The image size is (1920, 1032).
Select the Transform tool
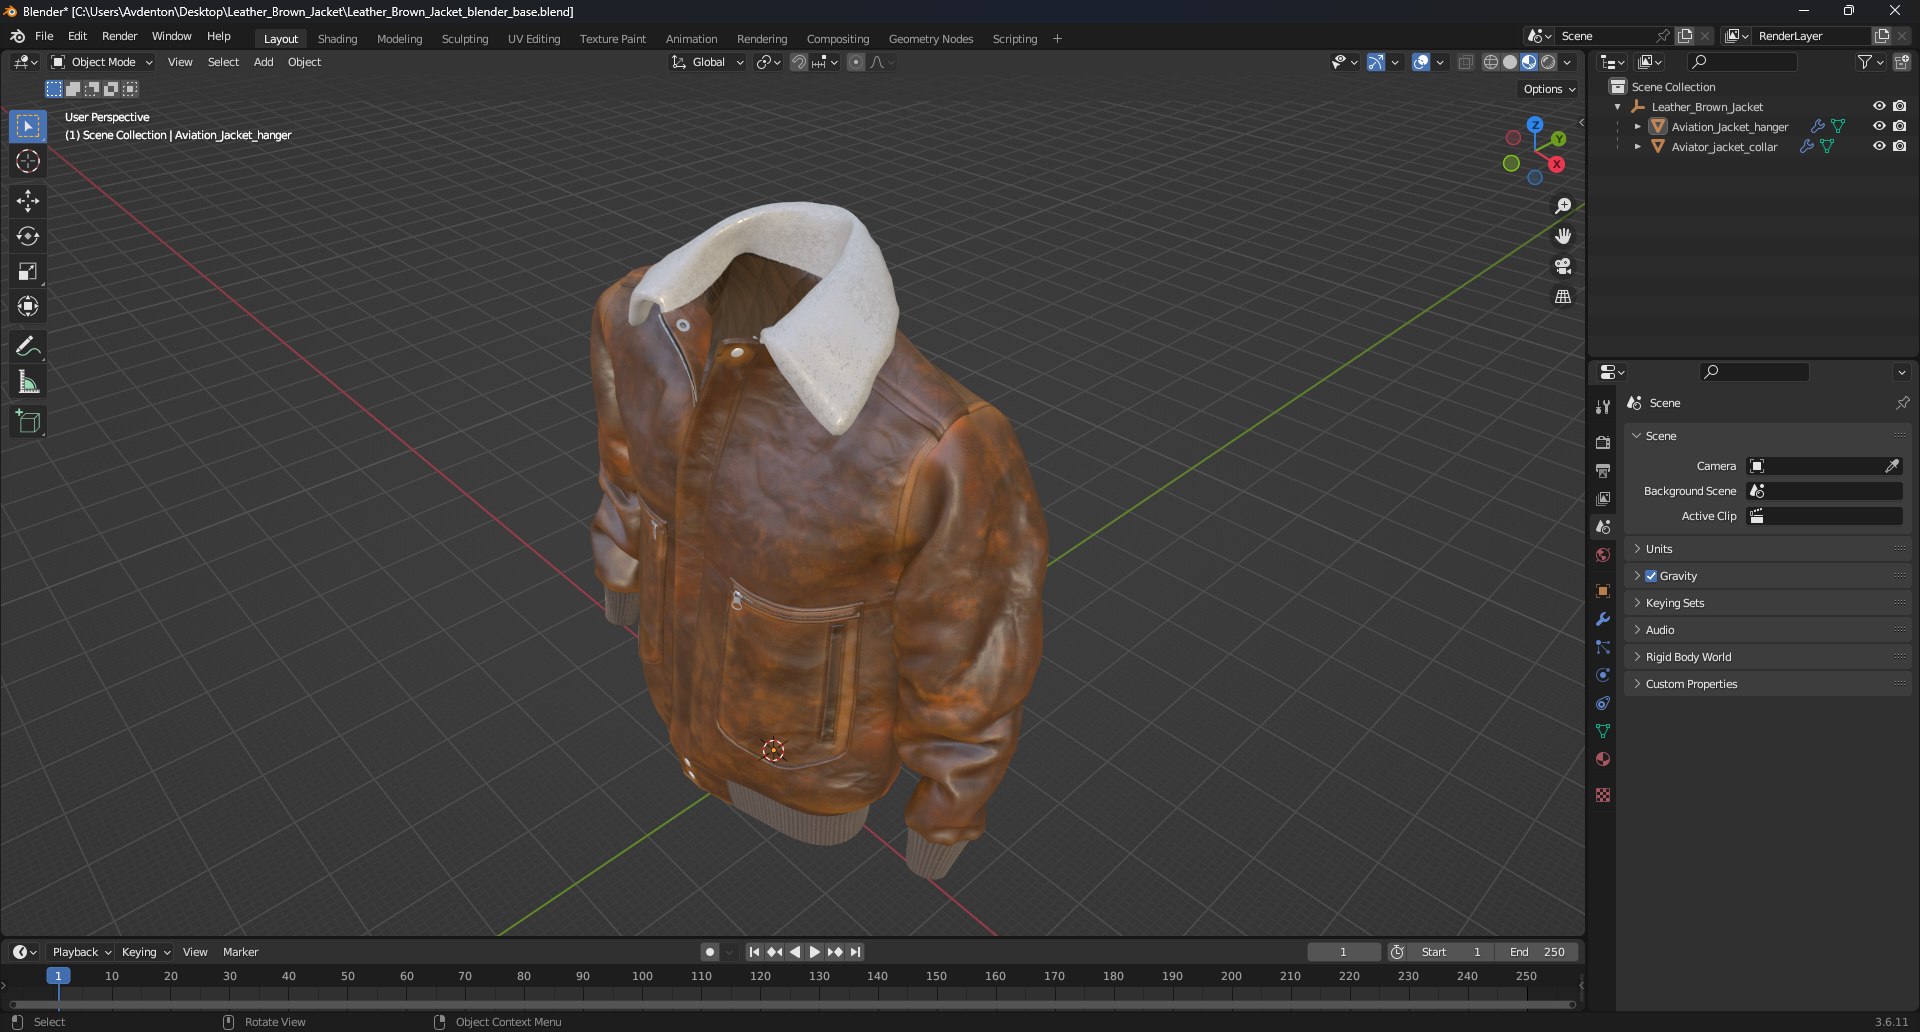tap(28, 306)
